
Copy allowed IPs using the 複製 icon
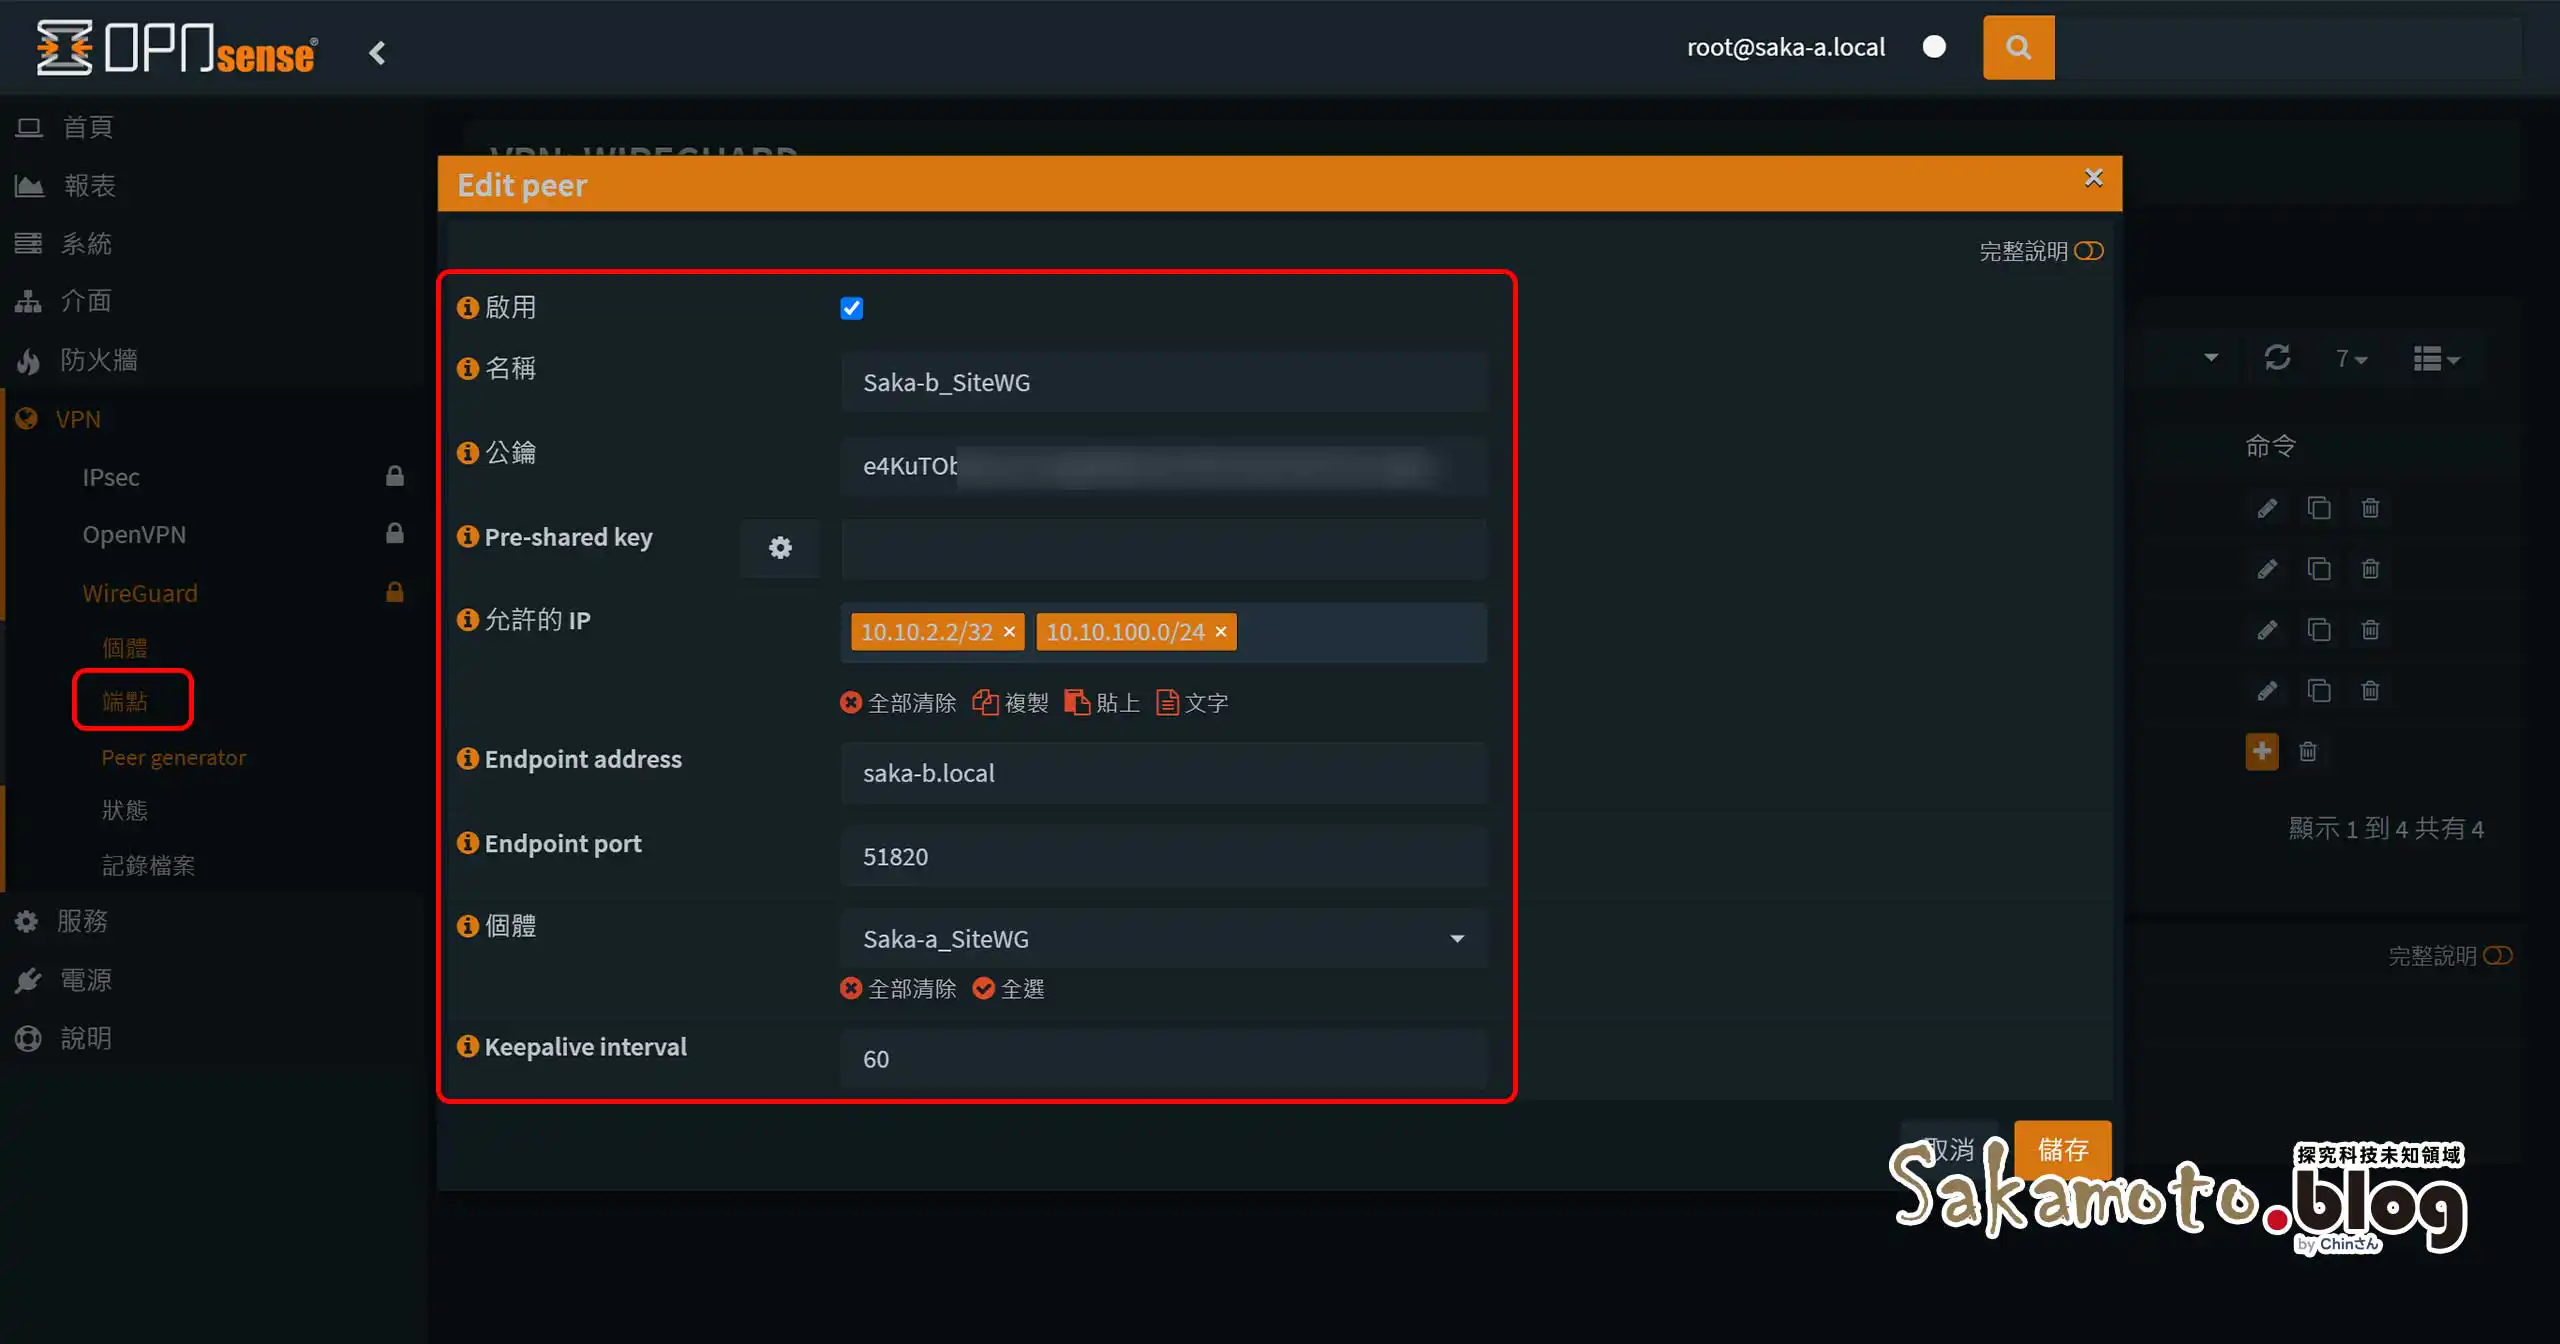(x=1010, y=702)
